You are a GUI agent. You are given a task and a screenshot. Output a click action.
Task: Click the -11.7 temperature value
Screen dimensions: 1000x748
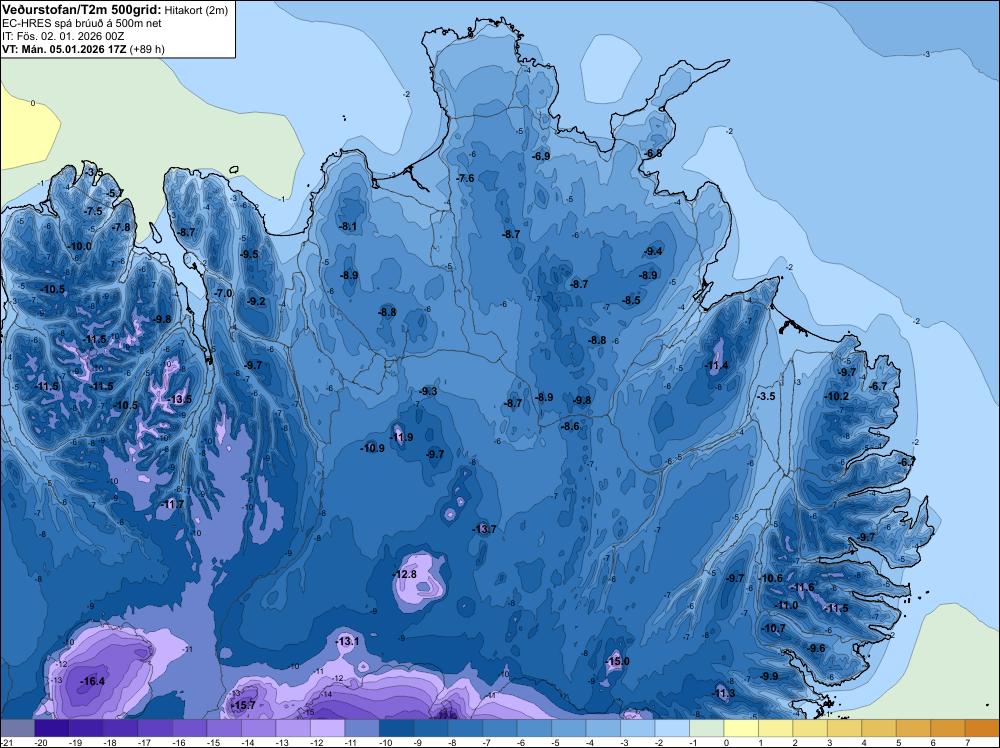[x=173, y=504]
